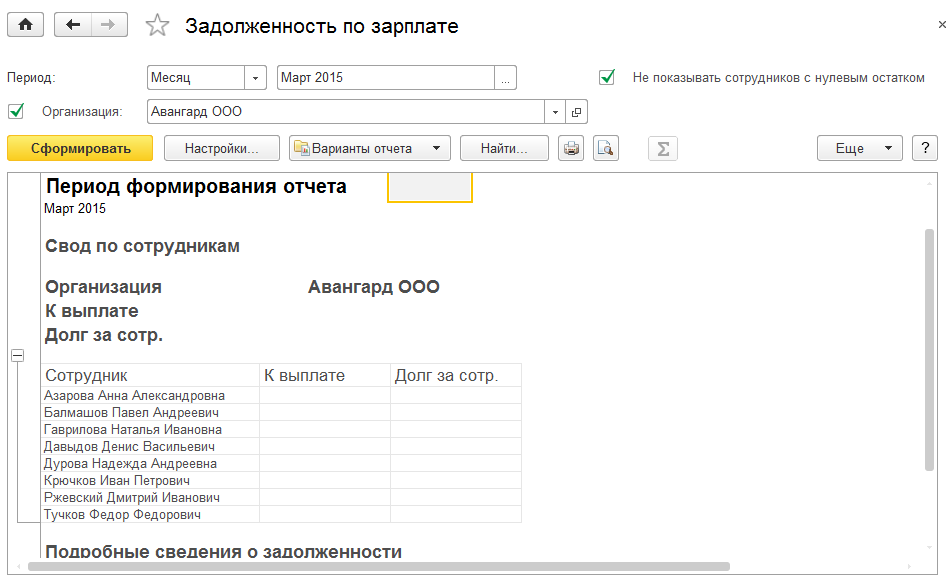Toggle the Организация checkbox
The height and width of the screenshot is (584, 952).
point(15,111)
